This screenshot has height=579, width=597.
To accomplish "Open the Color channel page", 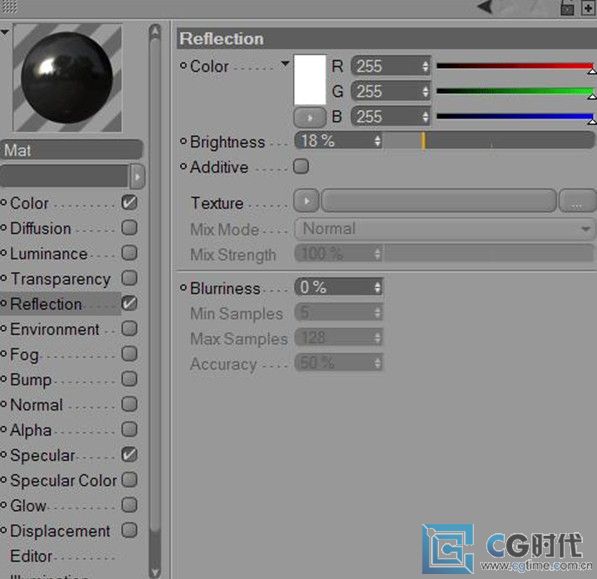I will coord(29,203).
